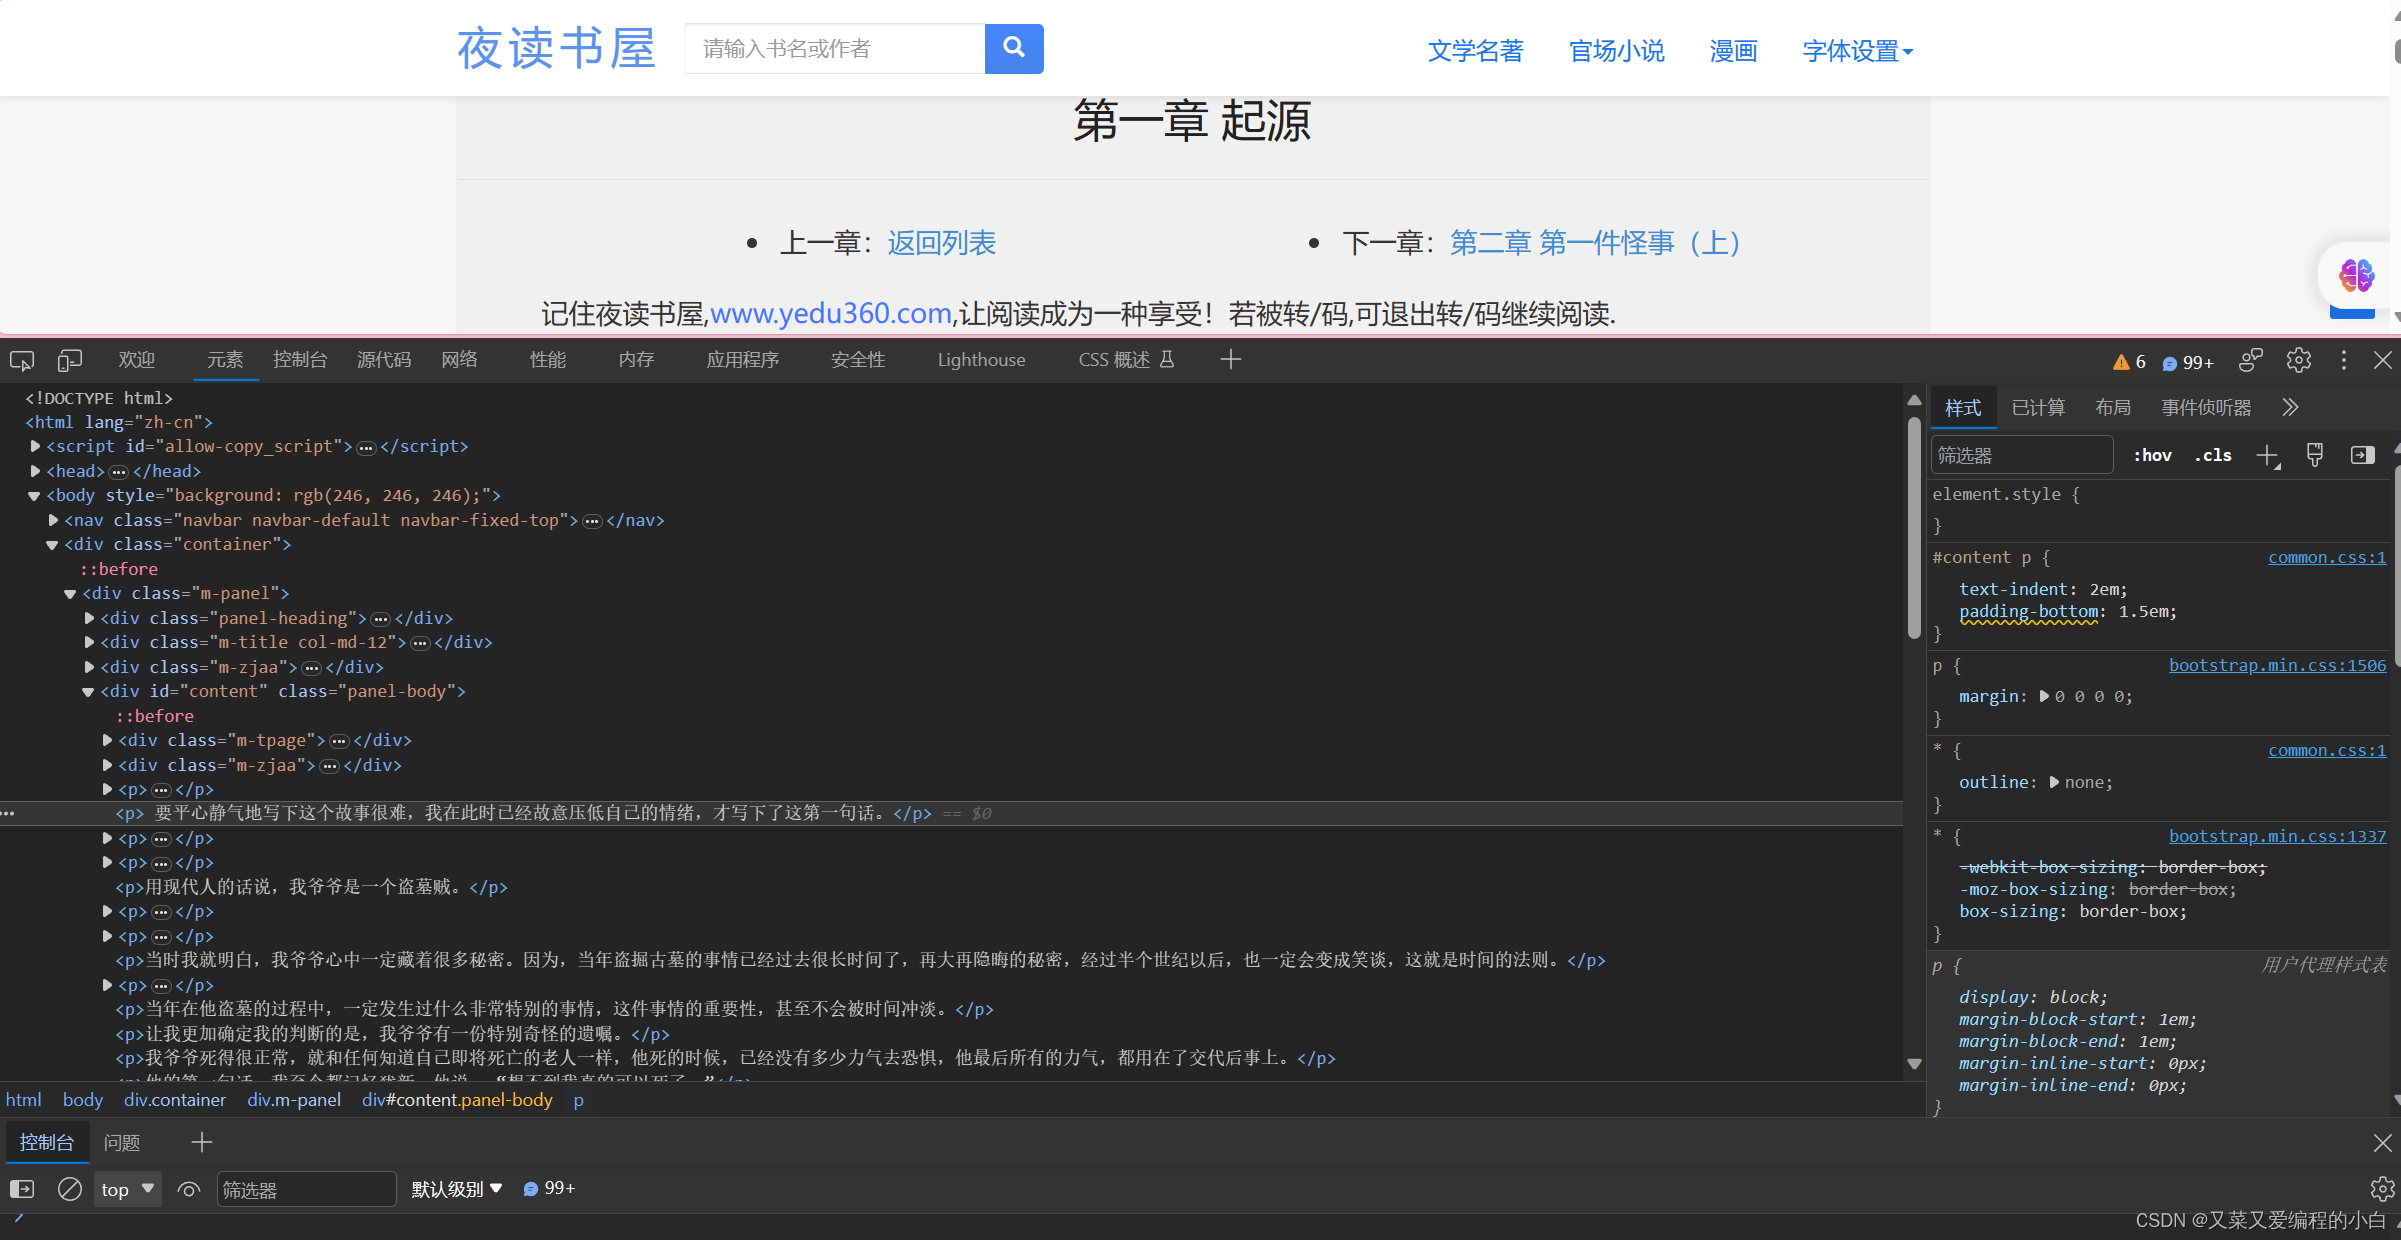The image size is (2401, 1240).
Task: Toggle the console sidebar icon
Action: (x=22, y=1189)
